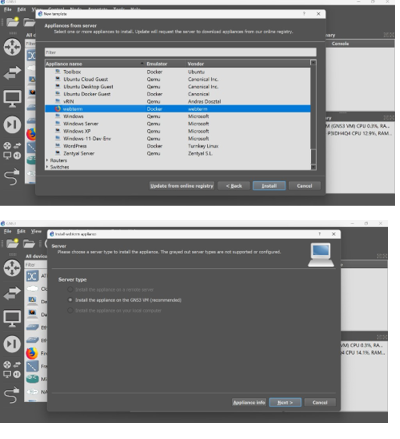Image resolution: width=400 pixels, height=439 pixels.
Task: Browse end devices monitor icon, lower screenshot
Action: tap(12, 319)
